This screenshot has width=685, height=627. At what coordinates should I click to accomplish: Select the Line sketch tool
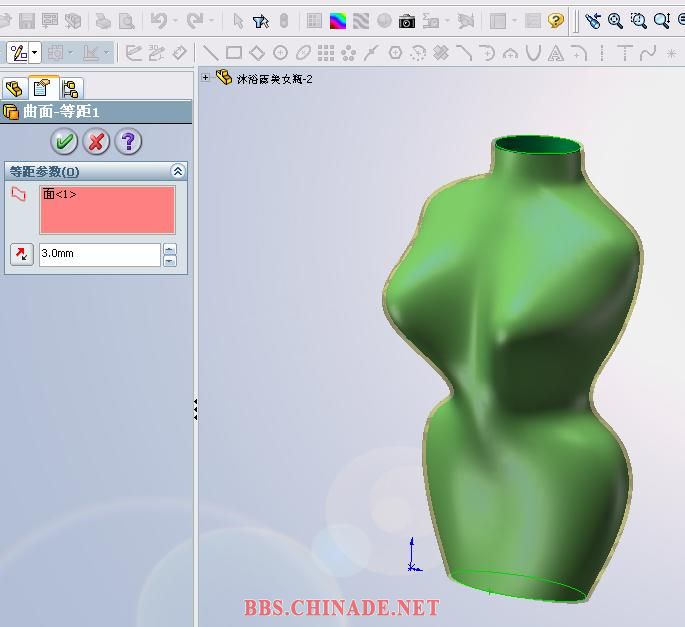pos(211,53)
